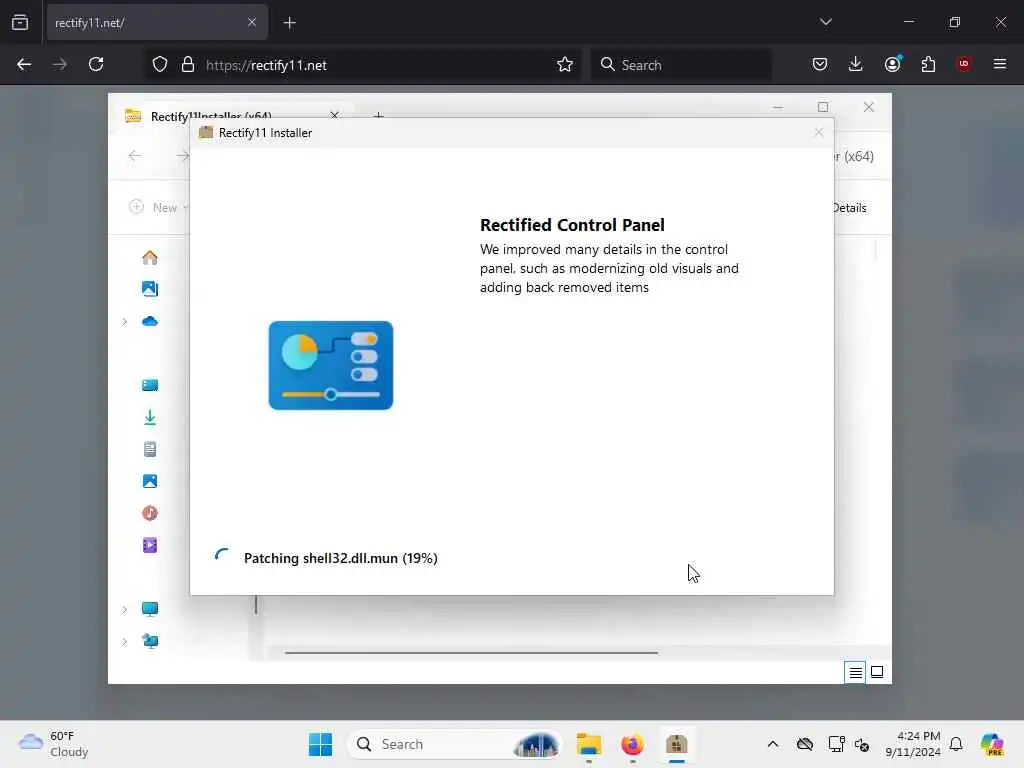
Task: Click Explorer horizontal scrollbar
Action: click(472, 652)
